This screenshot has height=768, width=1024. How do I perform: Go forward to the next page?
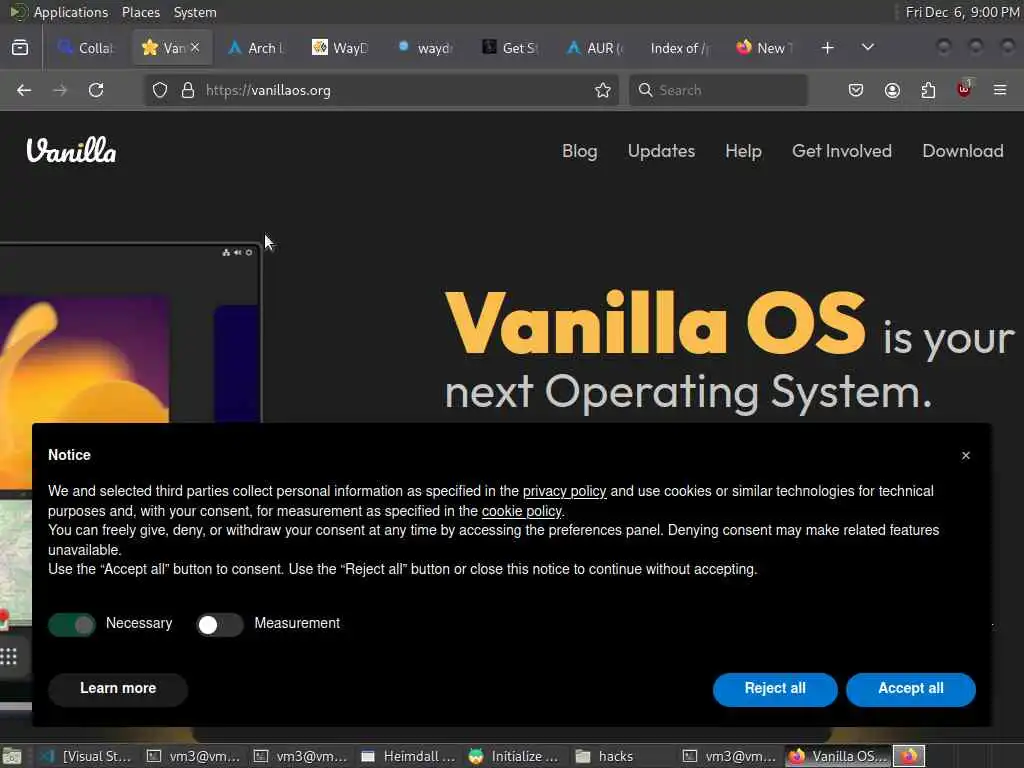(x=60, y=90)
